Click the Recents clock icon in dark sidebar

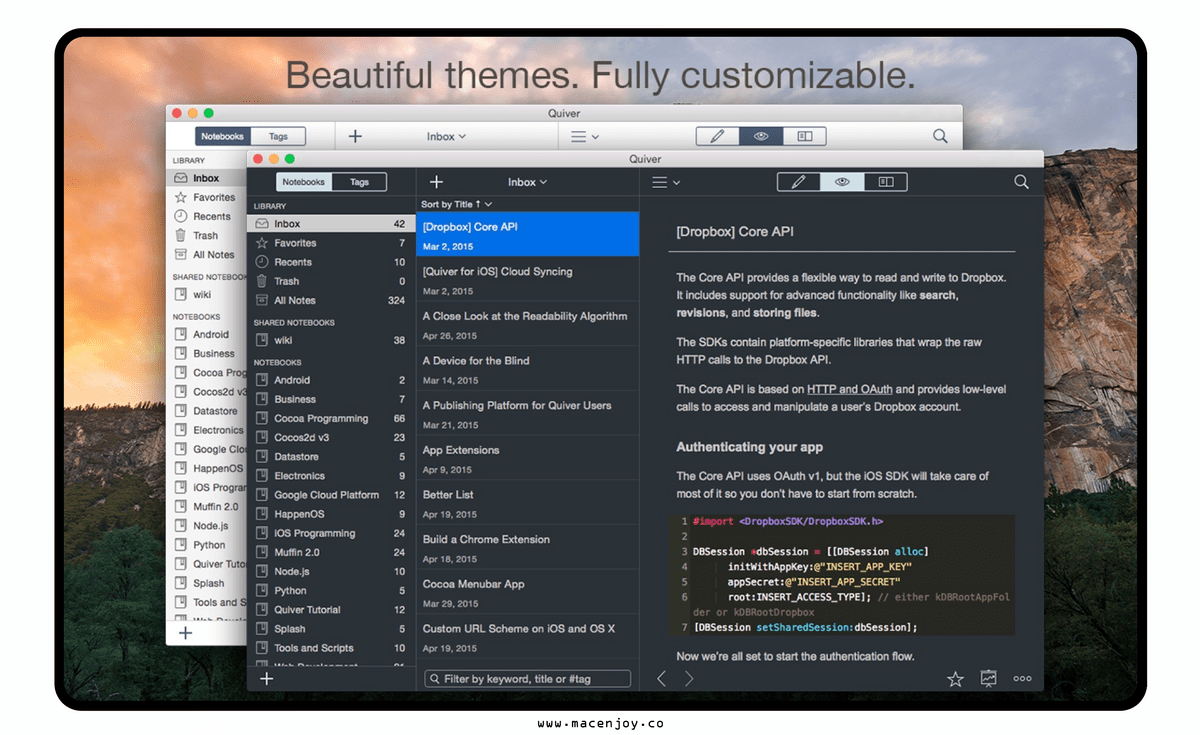point(261,262)
